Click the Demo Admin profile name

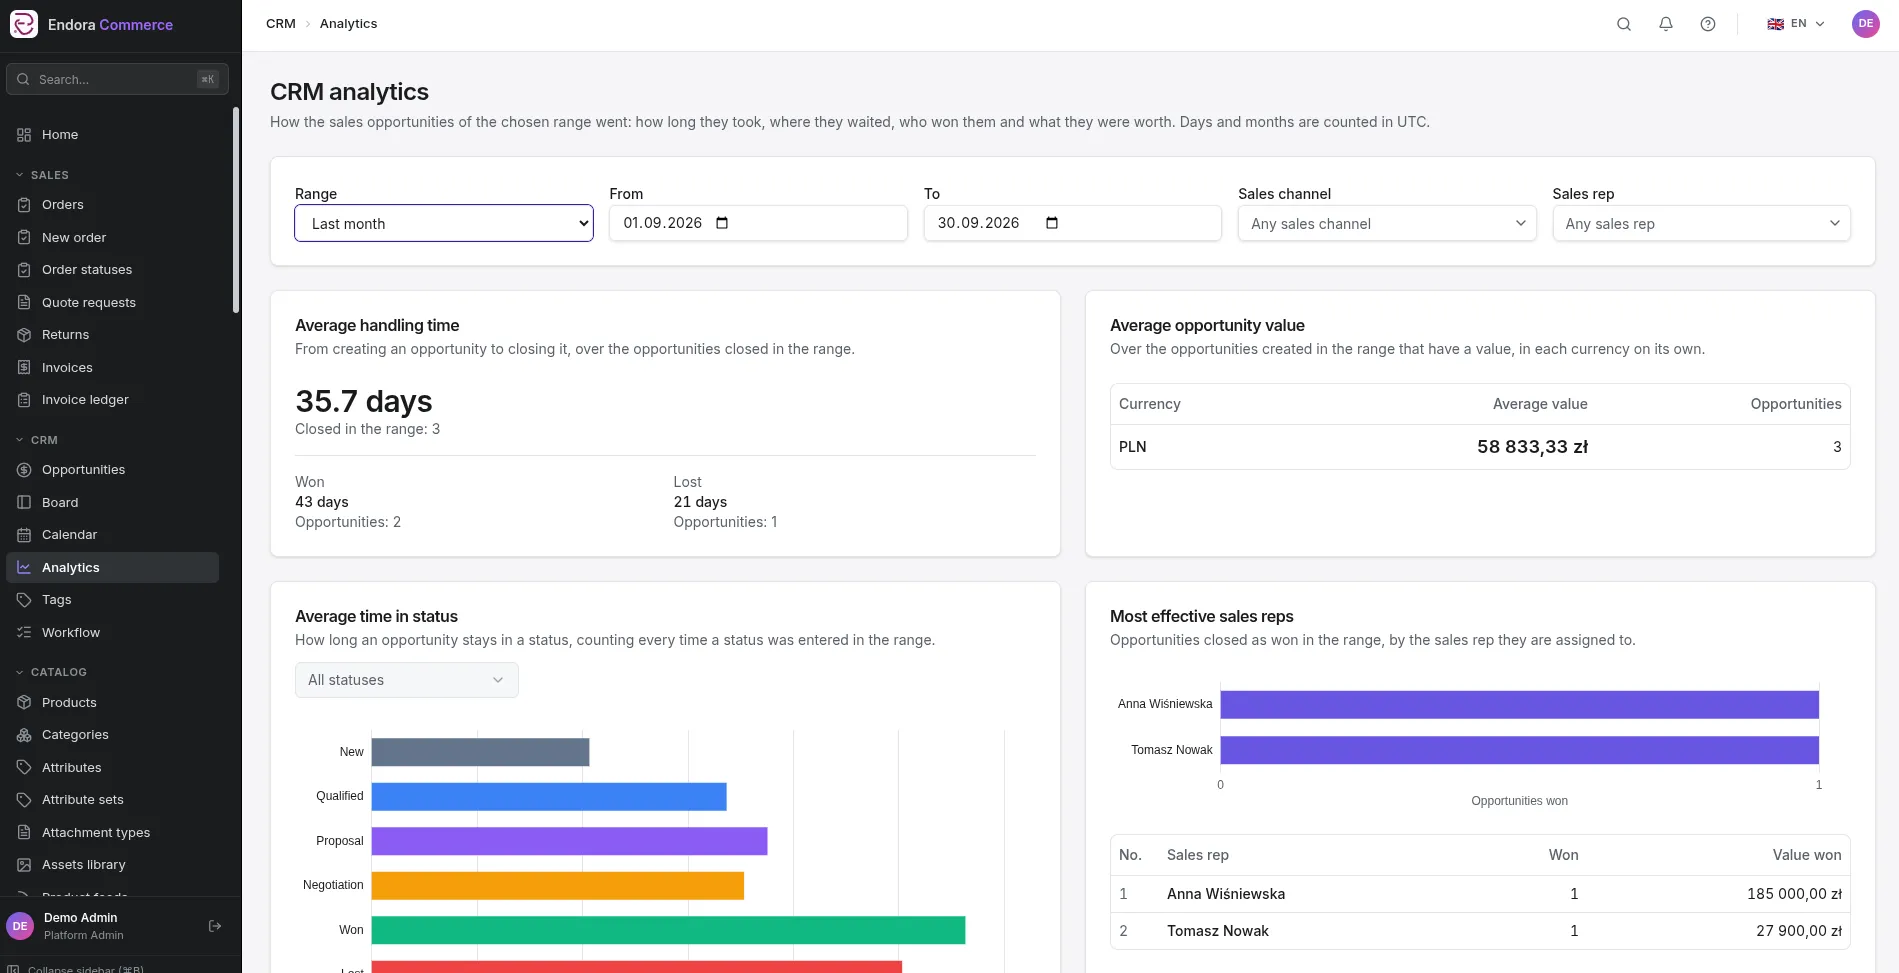pos(81,918)
